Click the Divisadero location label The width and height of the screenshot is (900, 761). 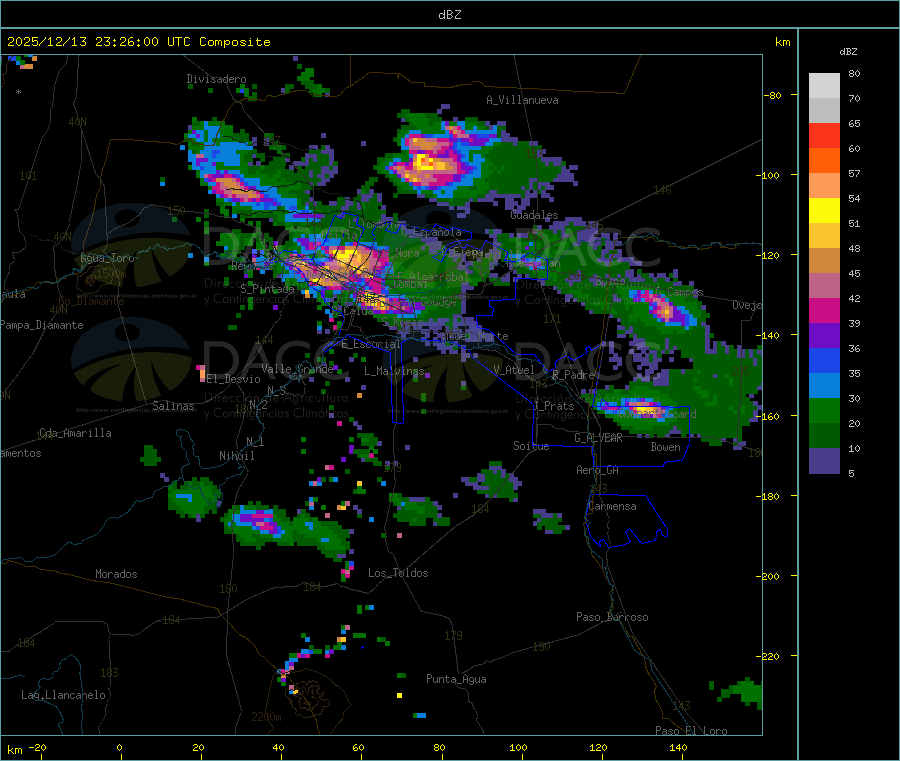tap(216, 79)
